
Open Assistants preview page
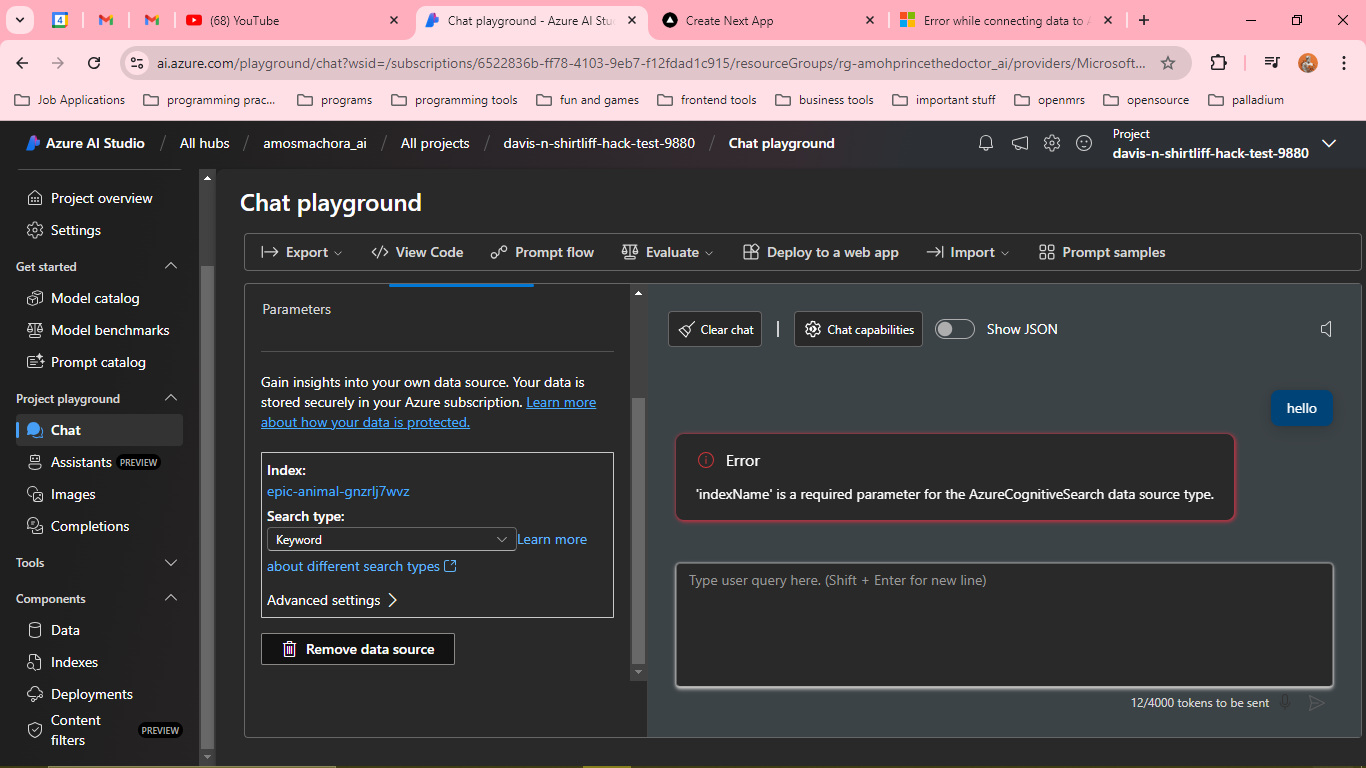99,462
